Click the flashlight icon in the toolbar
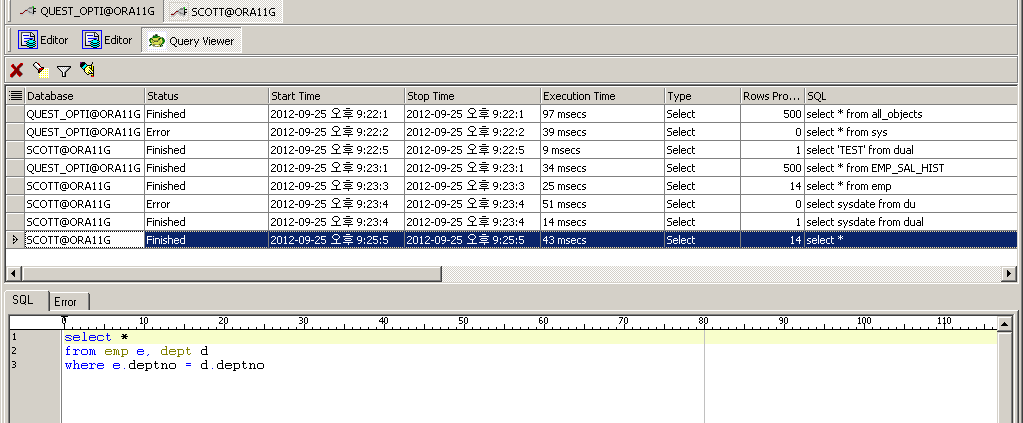Screen dimensions: 1023x423 40,70
